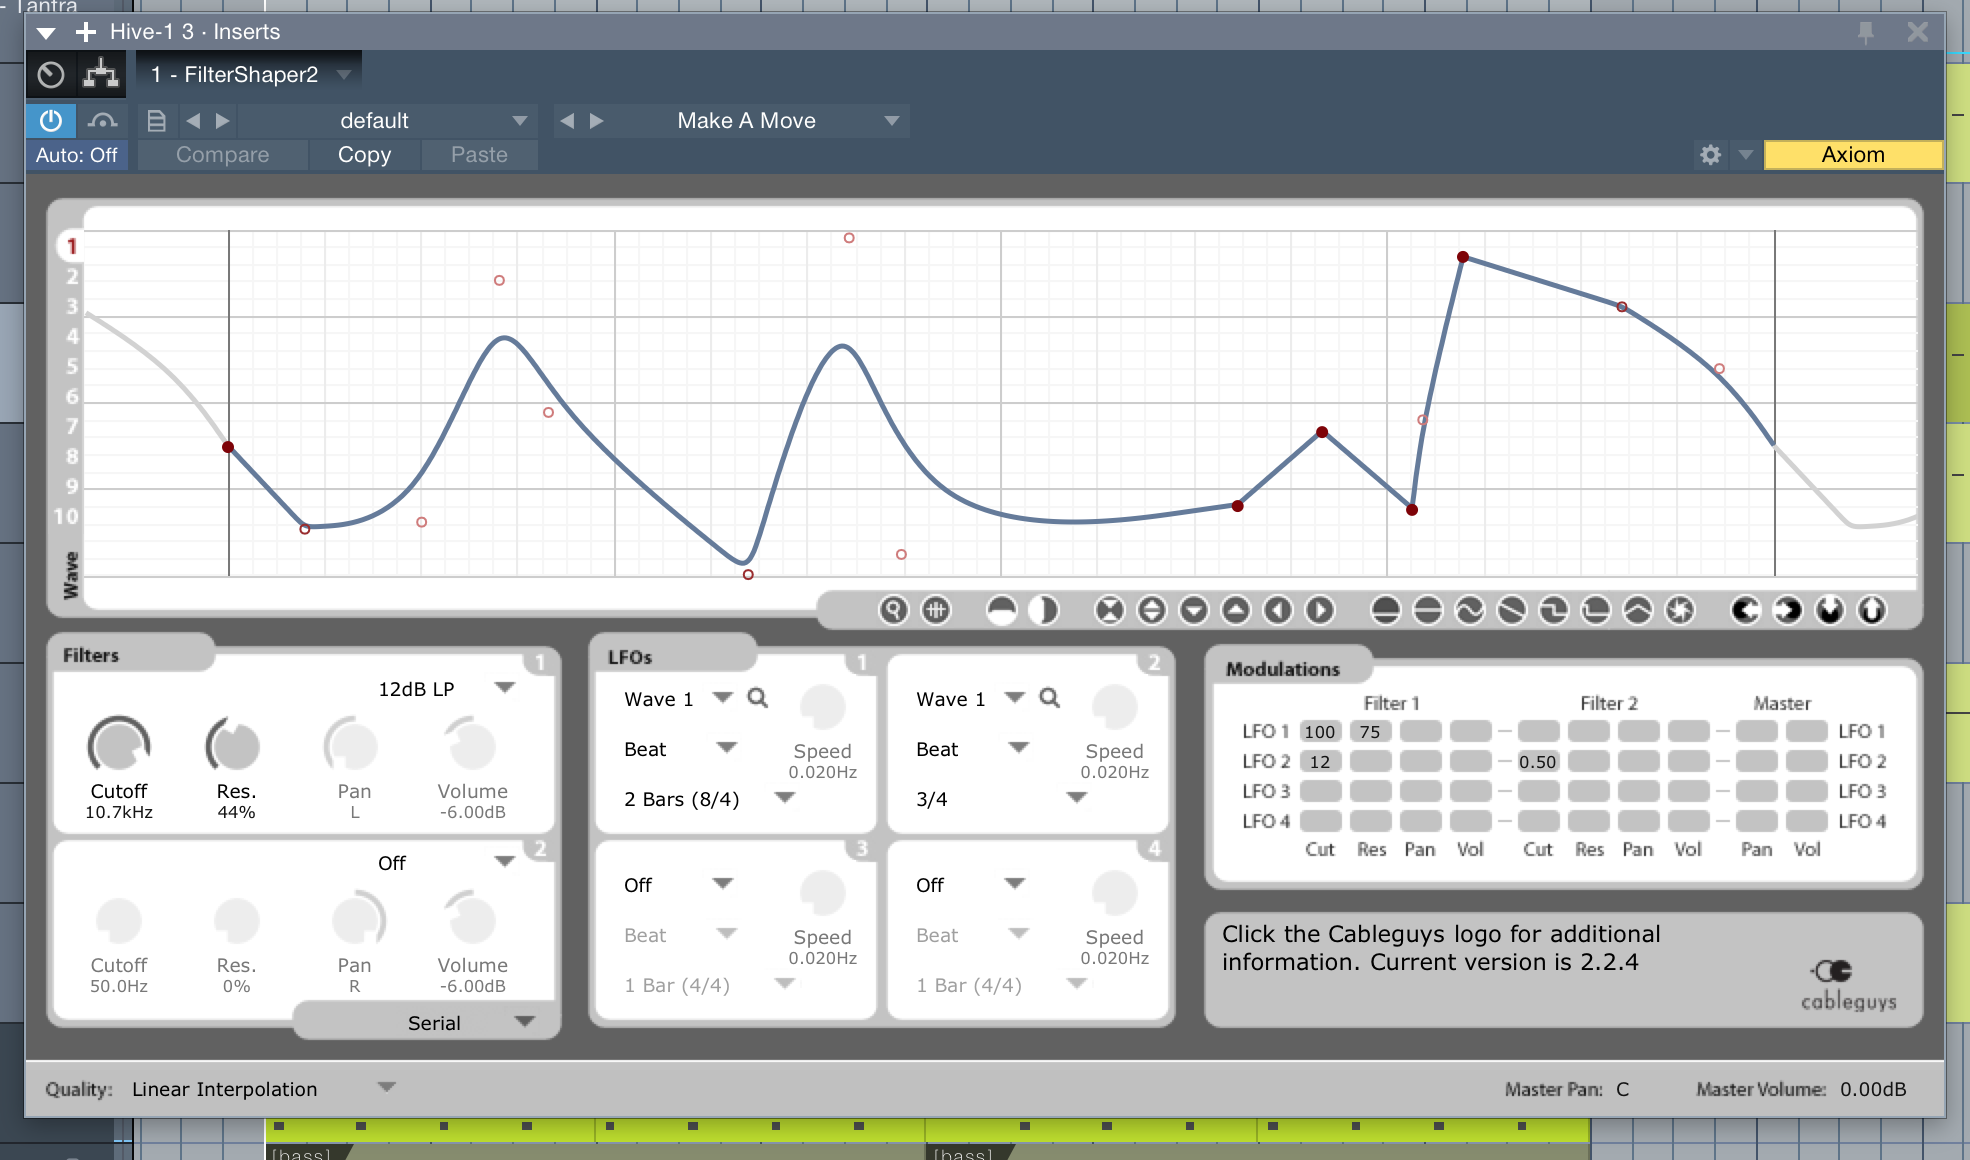
Task: Open LFO 2 wave magnifier icon
Action: [x=1049, y=698]
